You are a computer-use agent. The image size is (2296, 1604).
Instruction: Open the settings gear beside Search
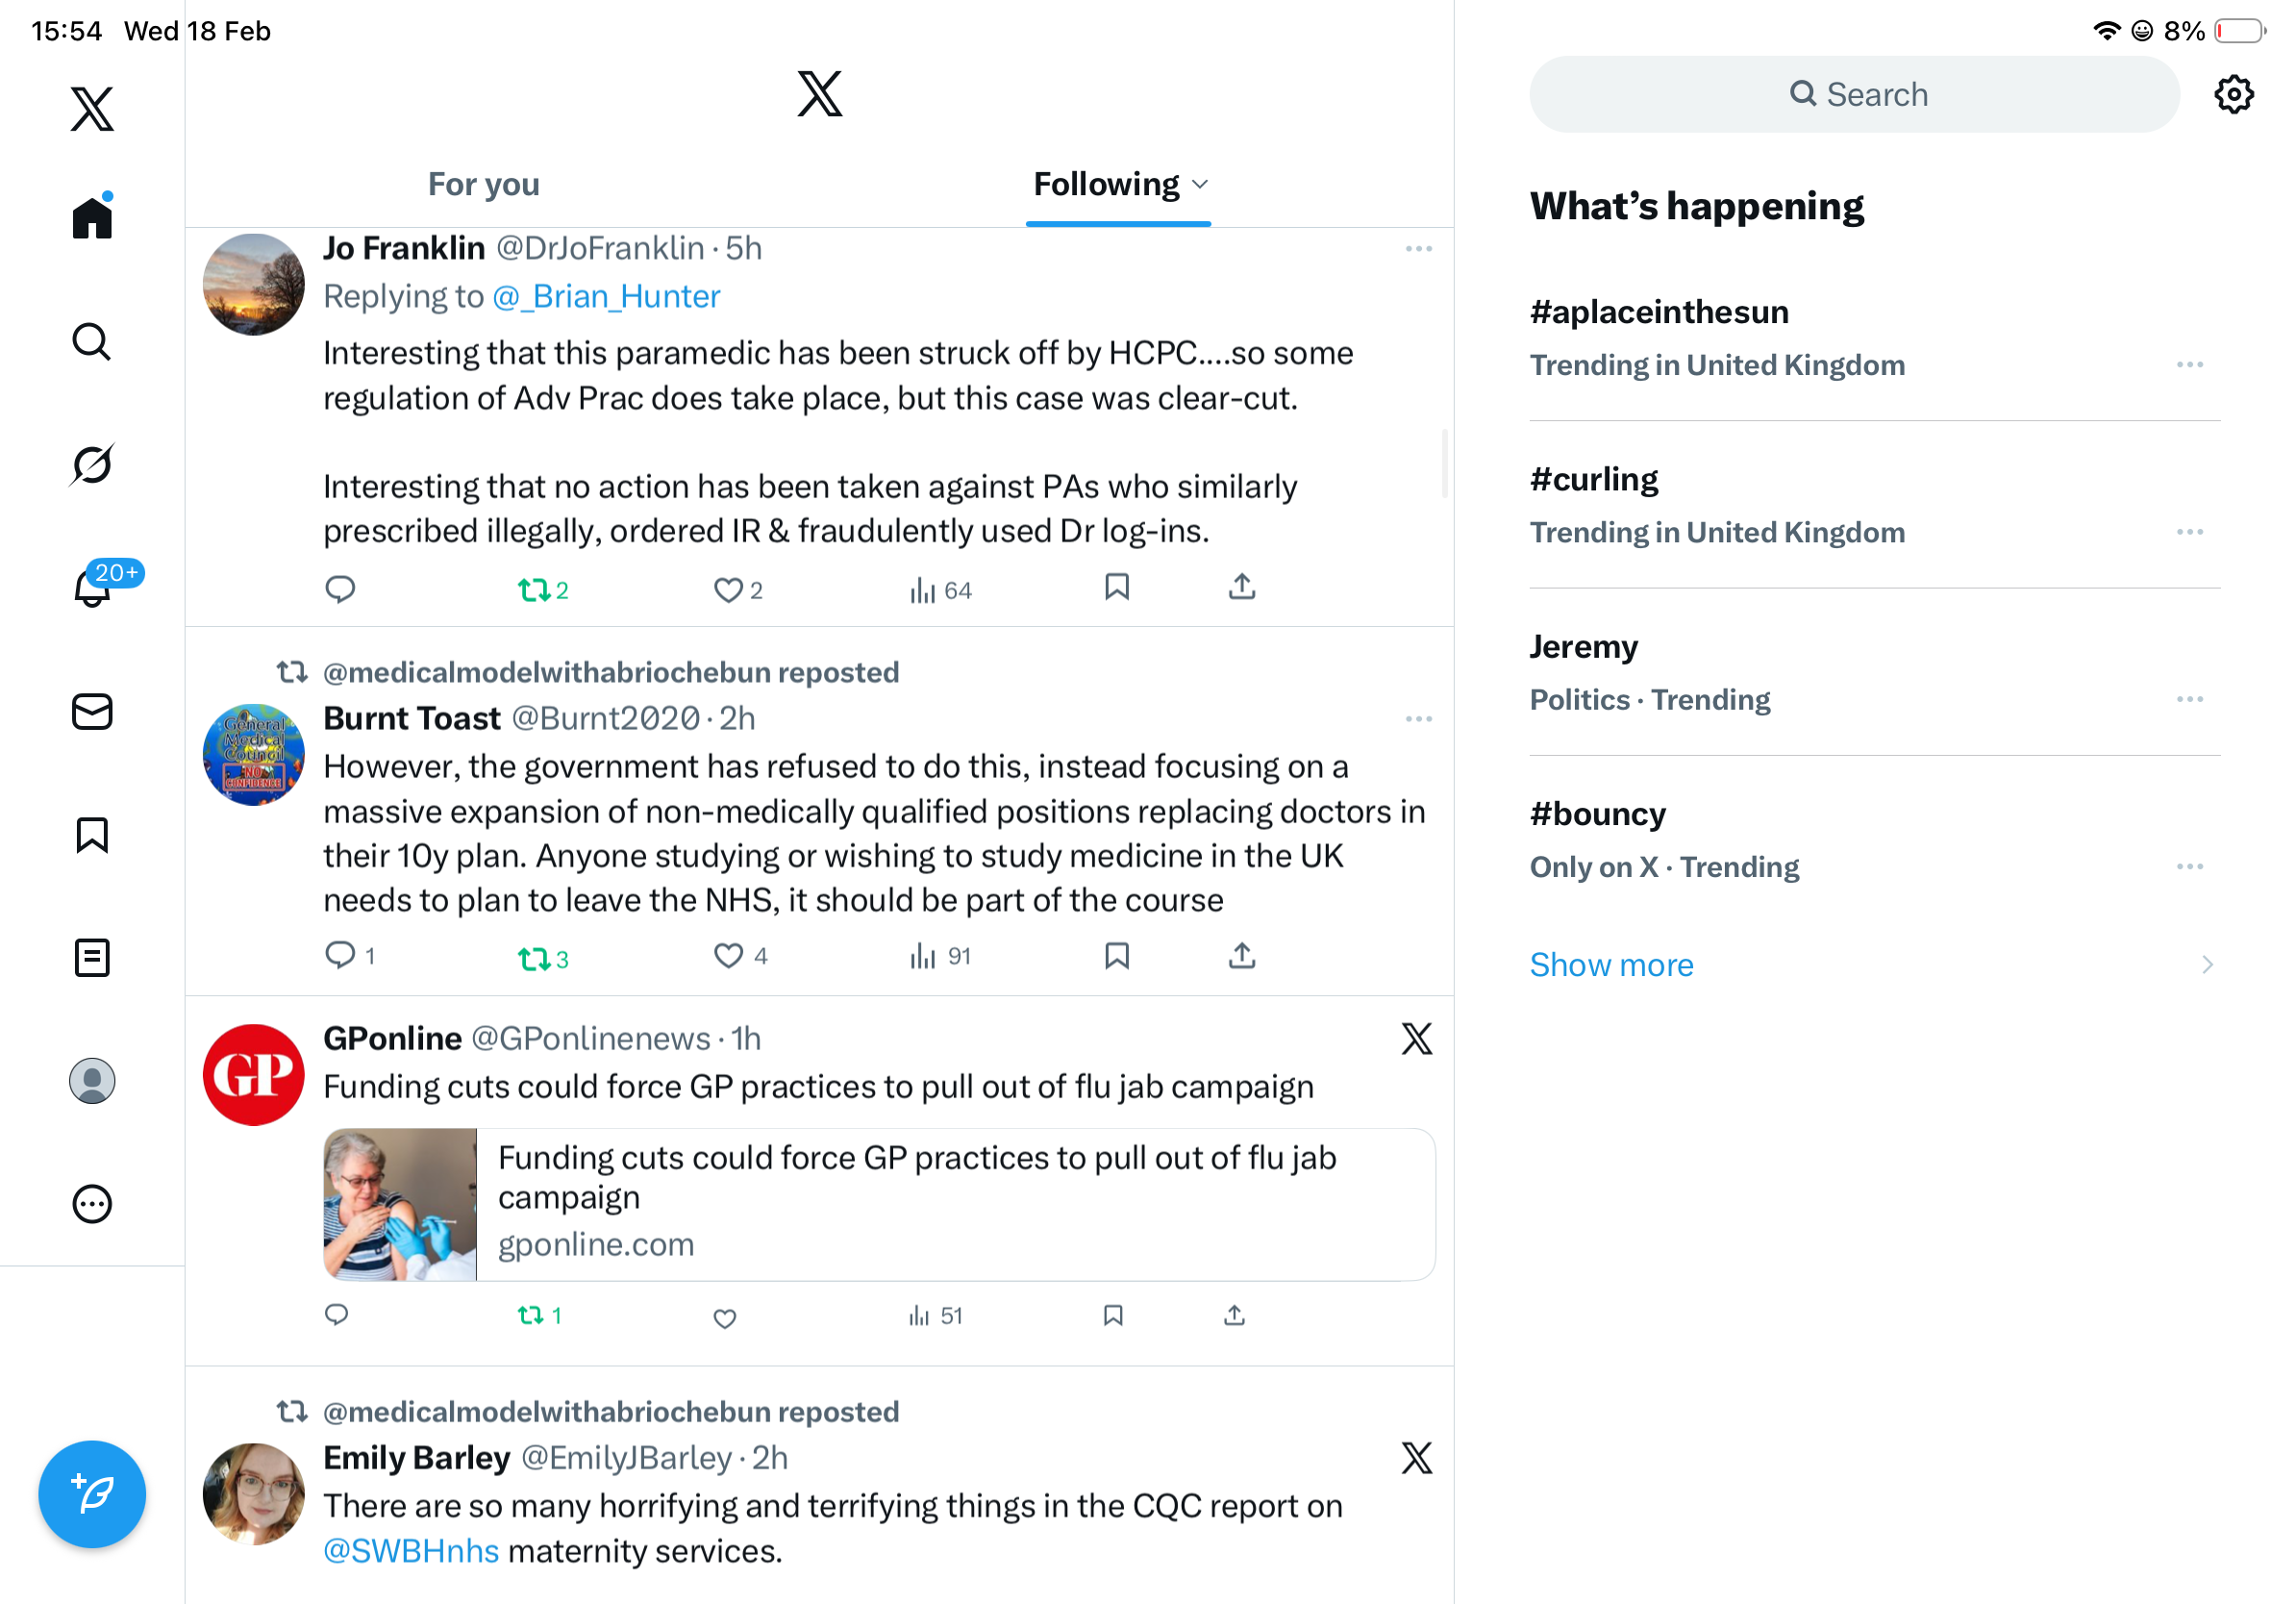[2233, 95]
